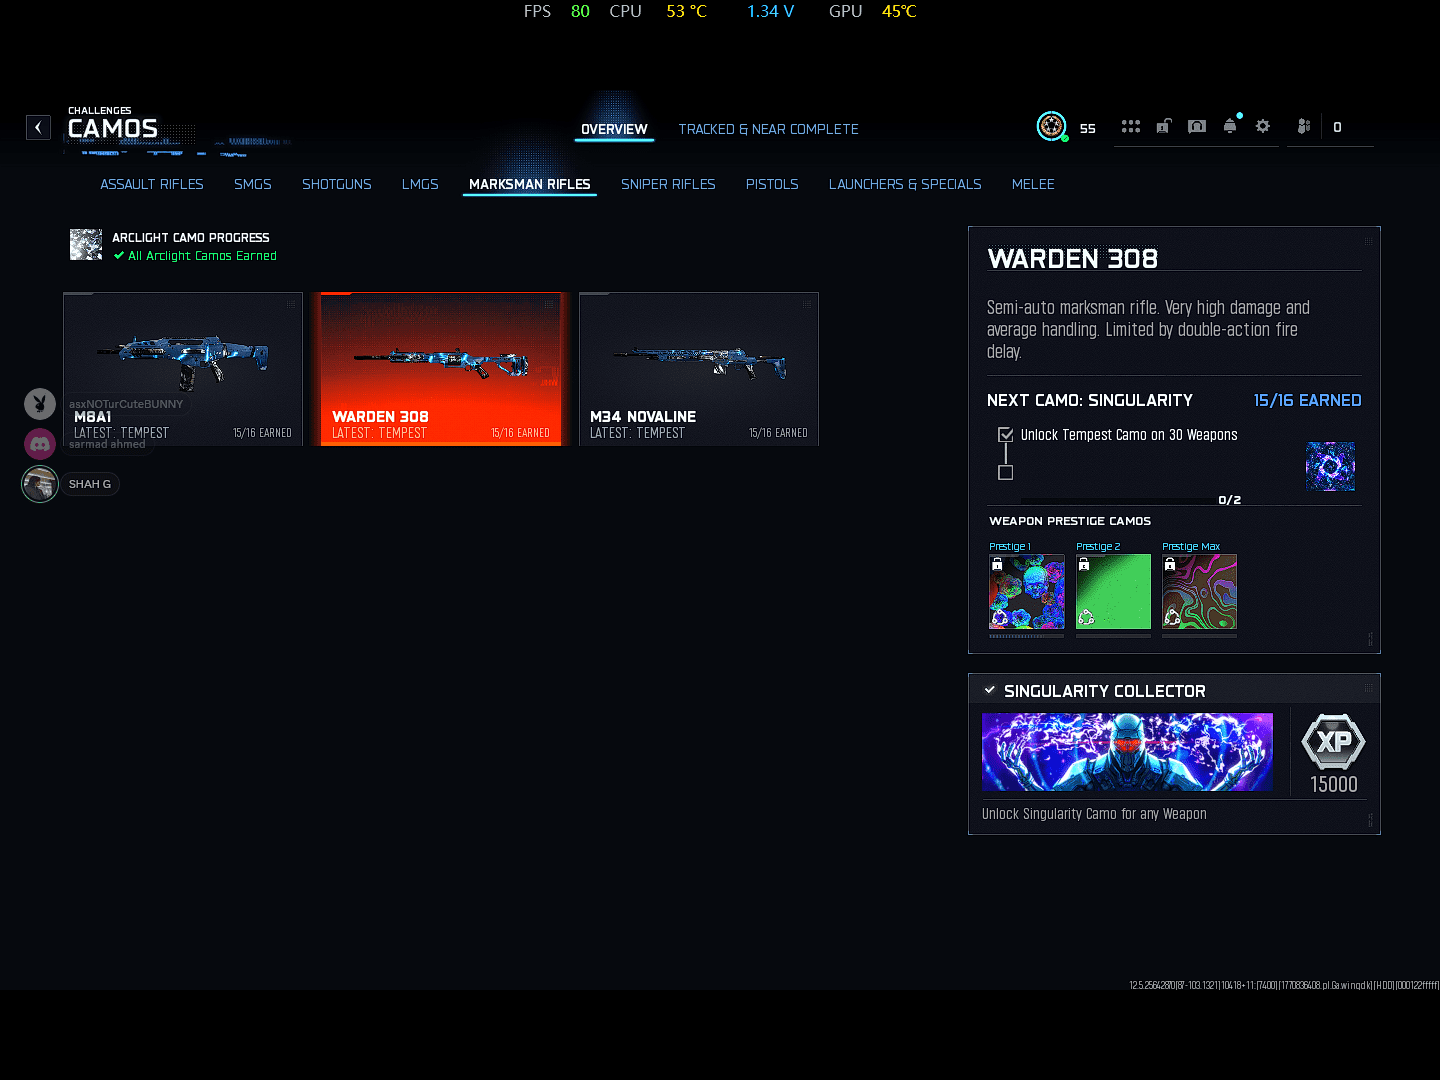This screenshot has height=1080, width=1440.
Task: Toggle Unlock Tempest Camo checkbox
Action: [x=1006, y=435]
